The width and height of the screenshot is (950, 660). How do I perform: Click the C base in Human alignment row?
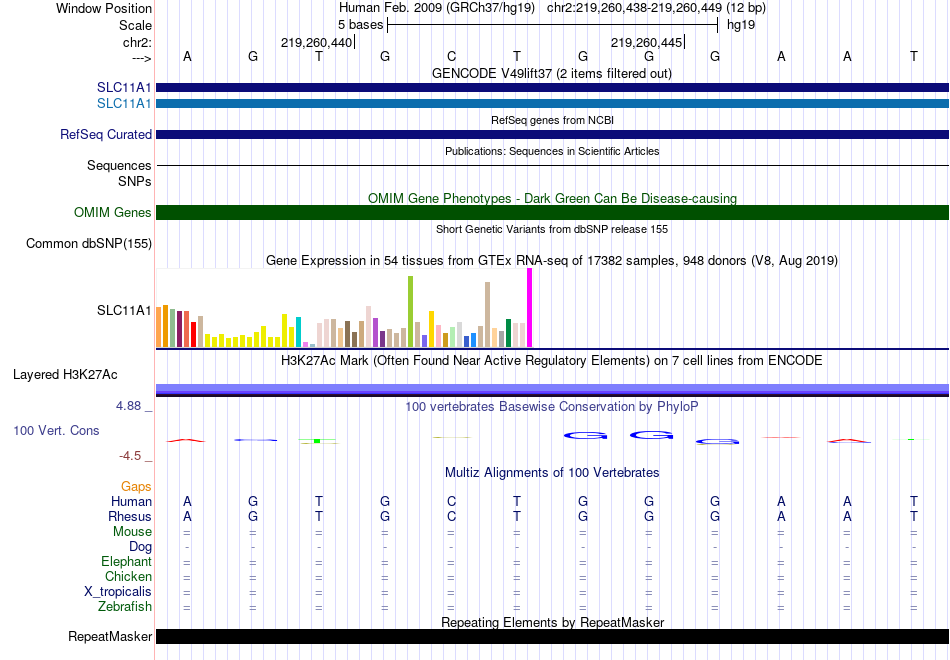(x=451, y=501)
